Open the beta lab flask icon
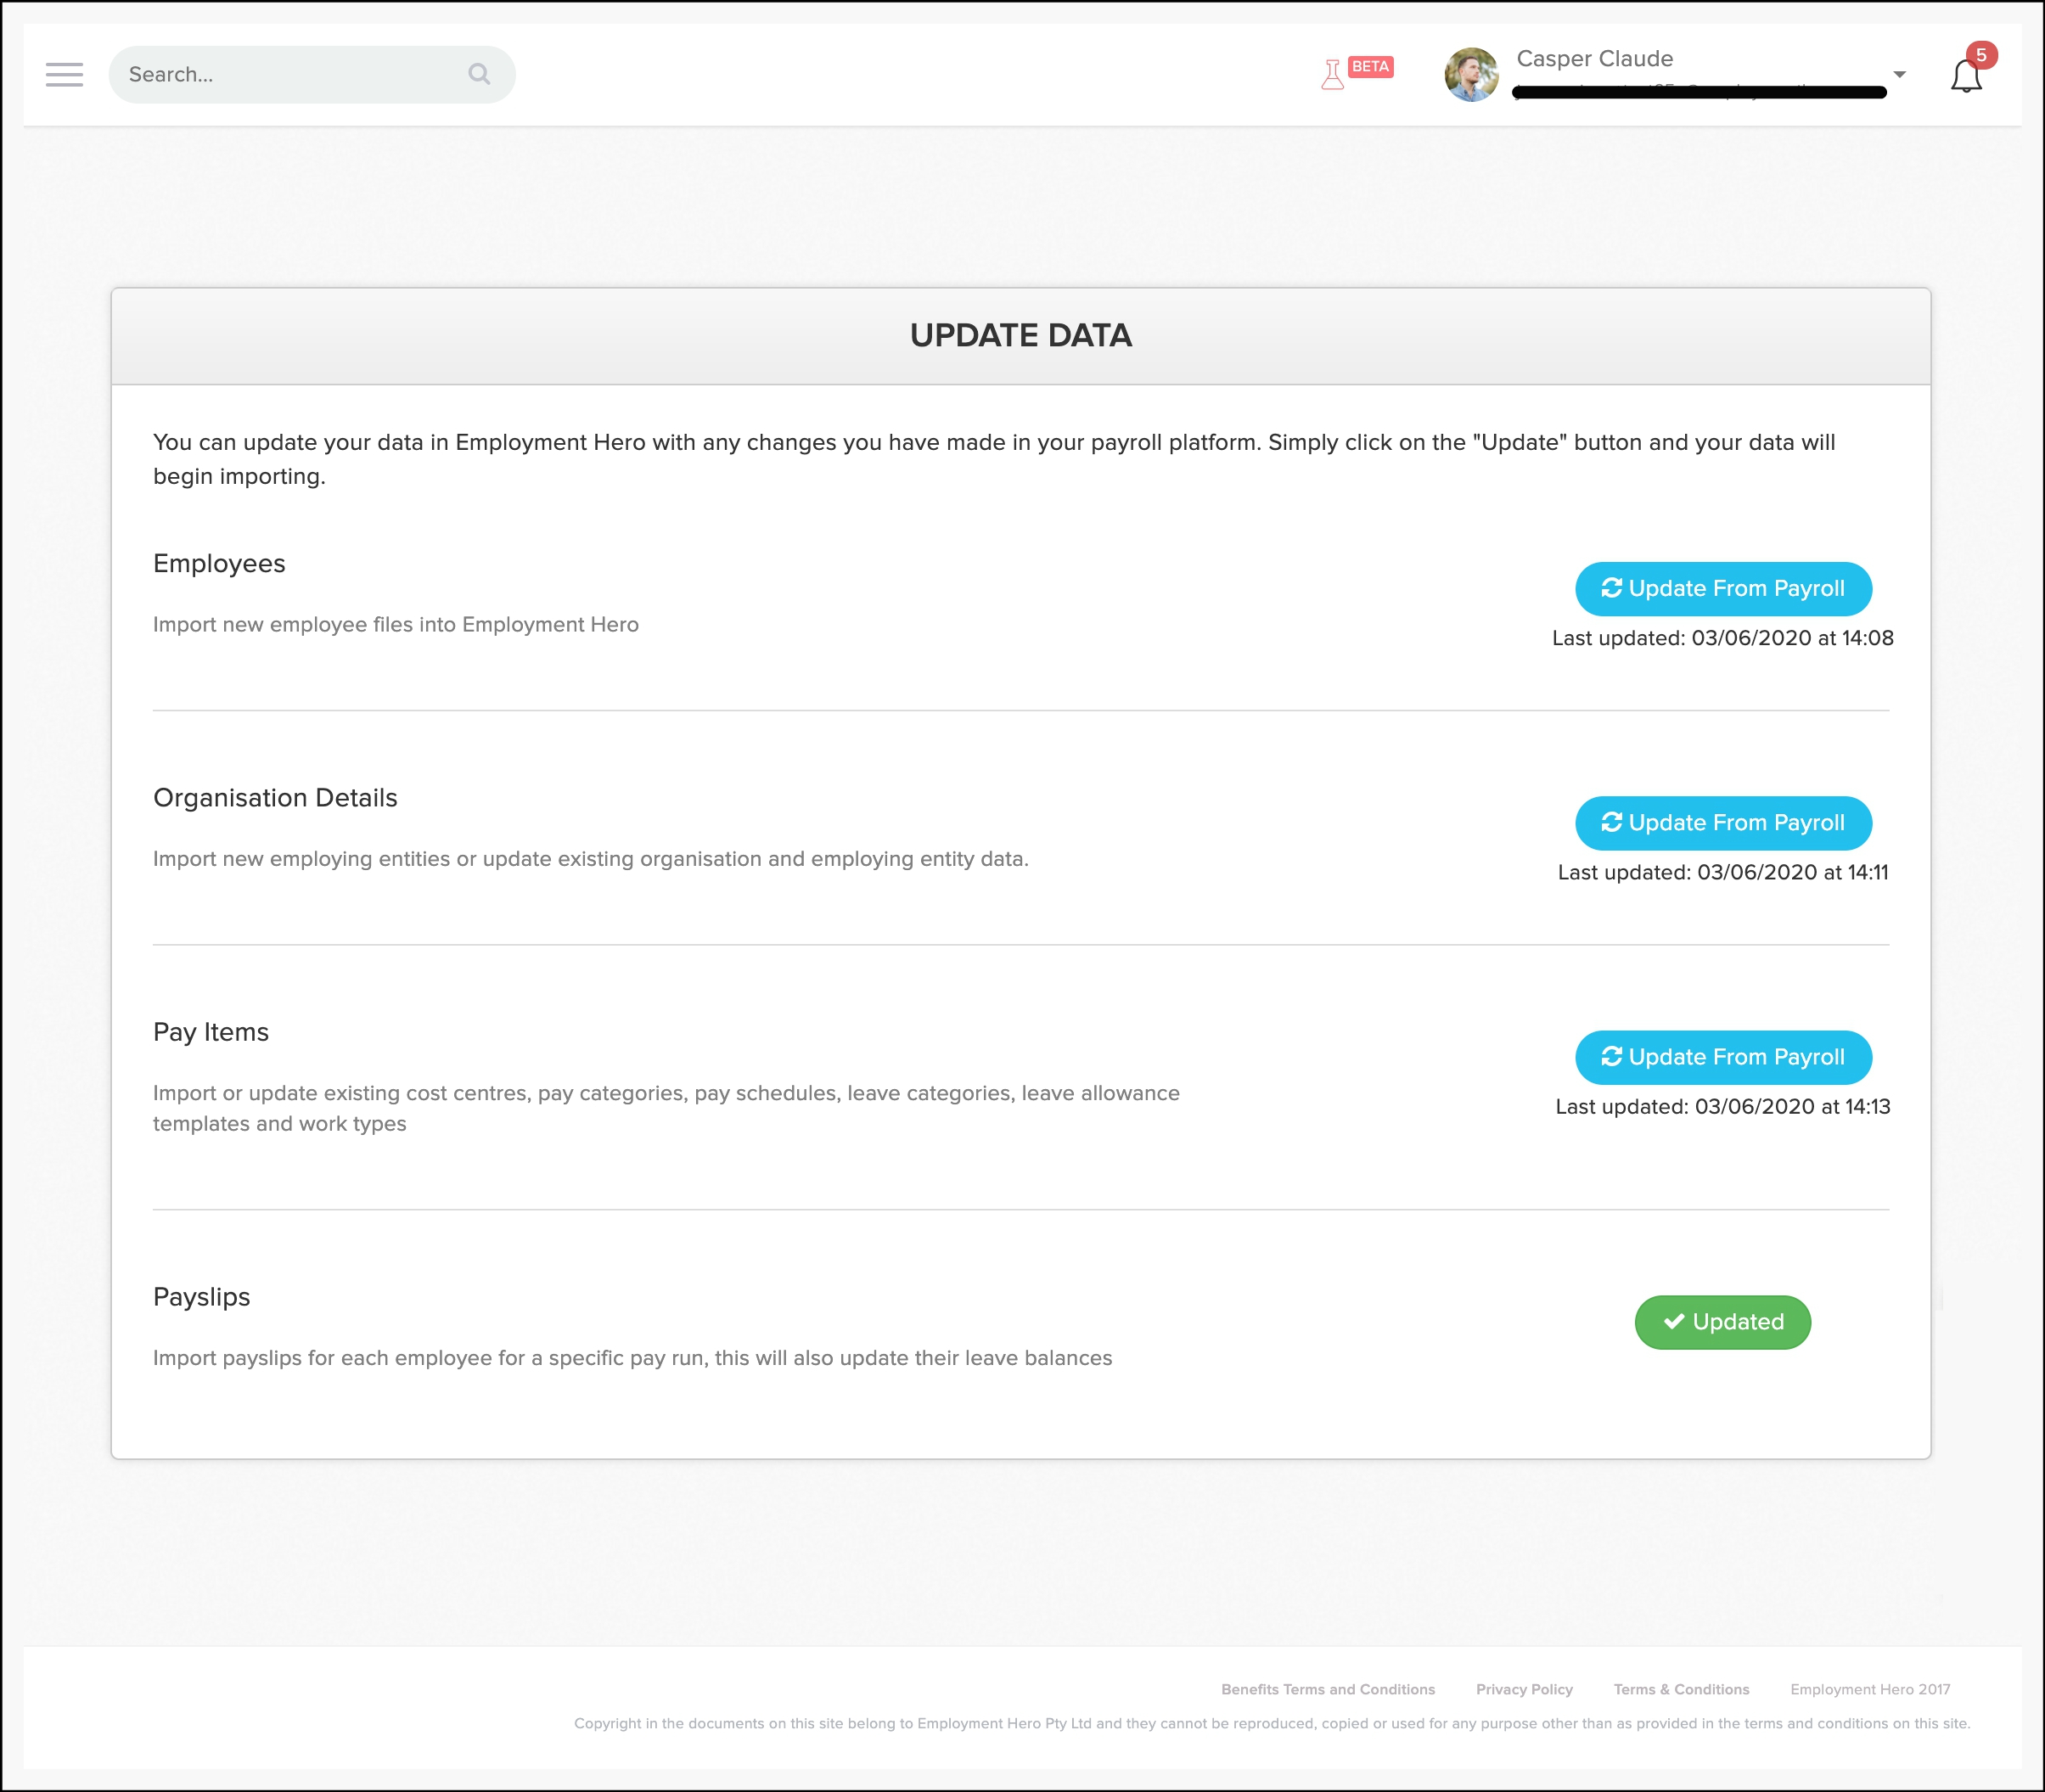Screen dimensions: 2045x1792 [x=1332, y=75]
